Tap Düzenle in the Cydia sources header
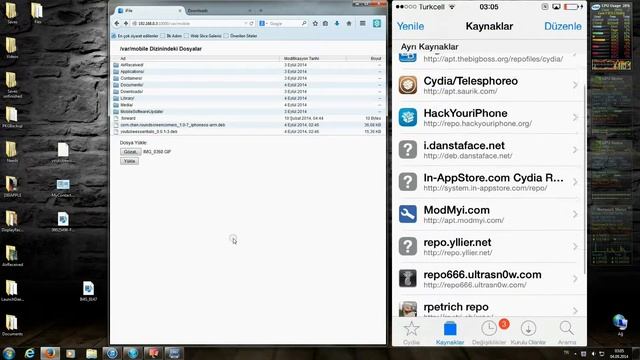 click(x=563, y=26)
